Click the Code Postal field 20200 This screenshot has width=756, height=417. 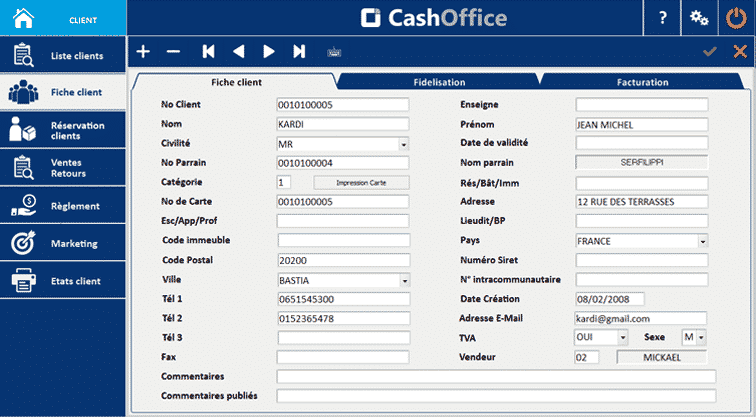344,260
